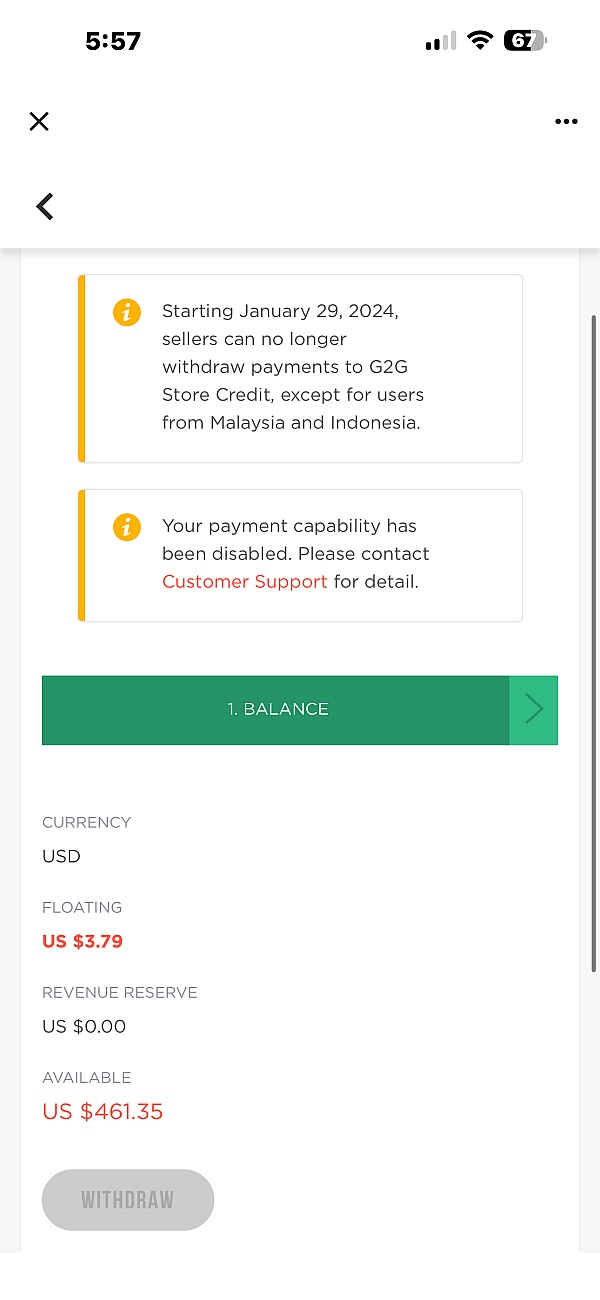Screen dimensions: 600x1300
Task: Tap the cellular signal bars icon
Action: tap(440, 41)
